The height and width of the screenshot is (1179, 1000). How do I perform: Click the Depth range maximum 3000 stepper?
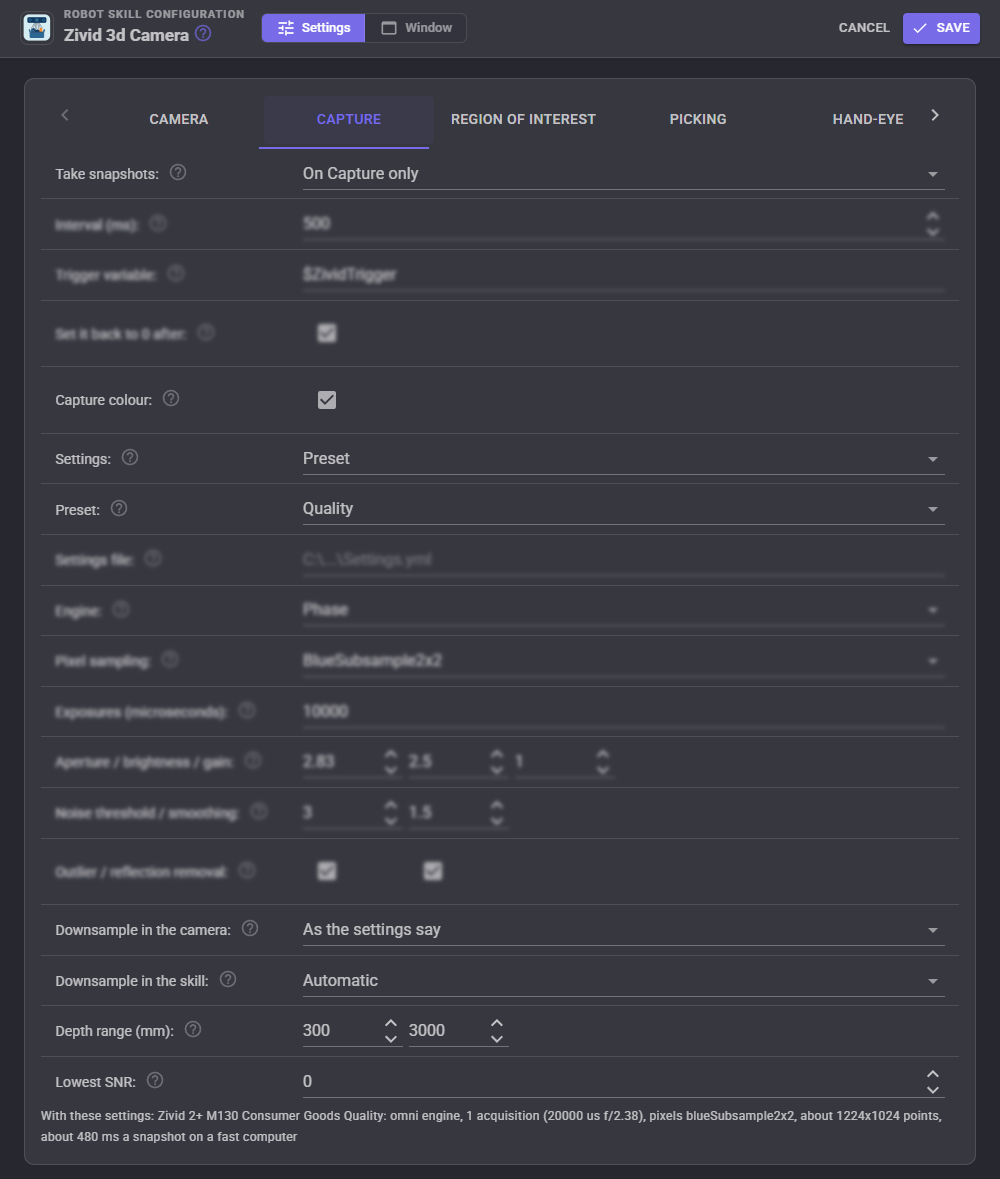click(x=496, y=1031)
